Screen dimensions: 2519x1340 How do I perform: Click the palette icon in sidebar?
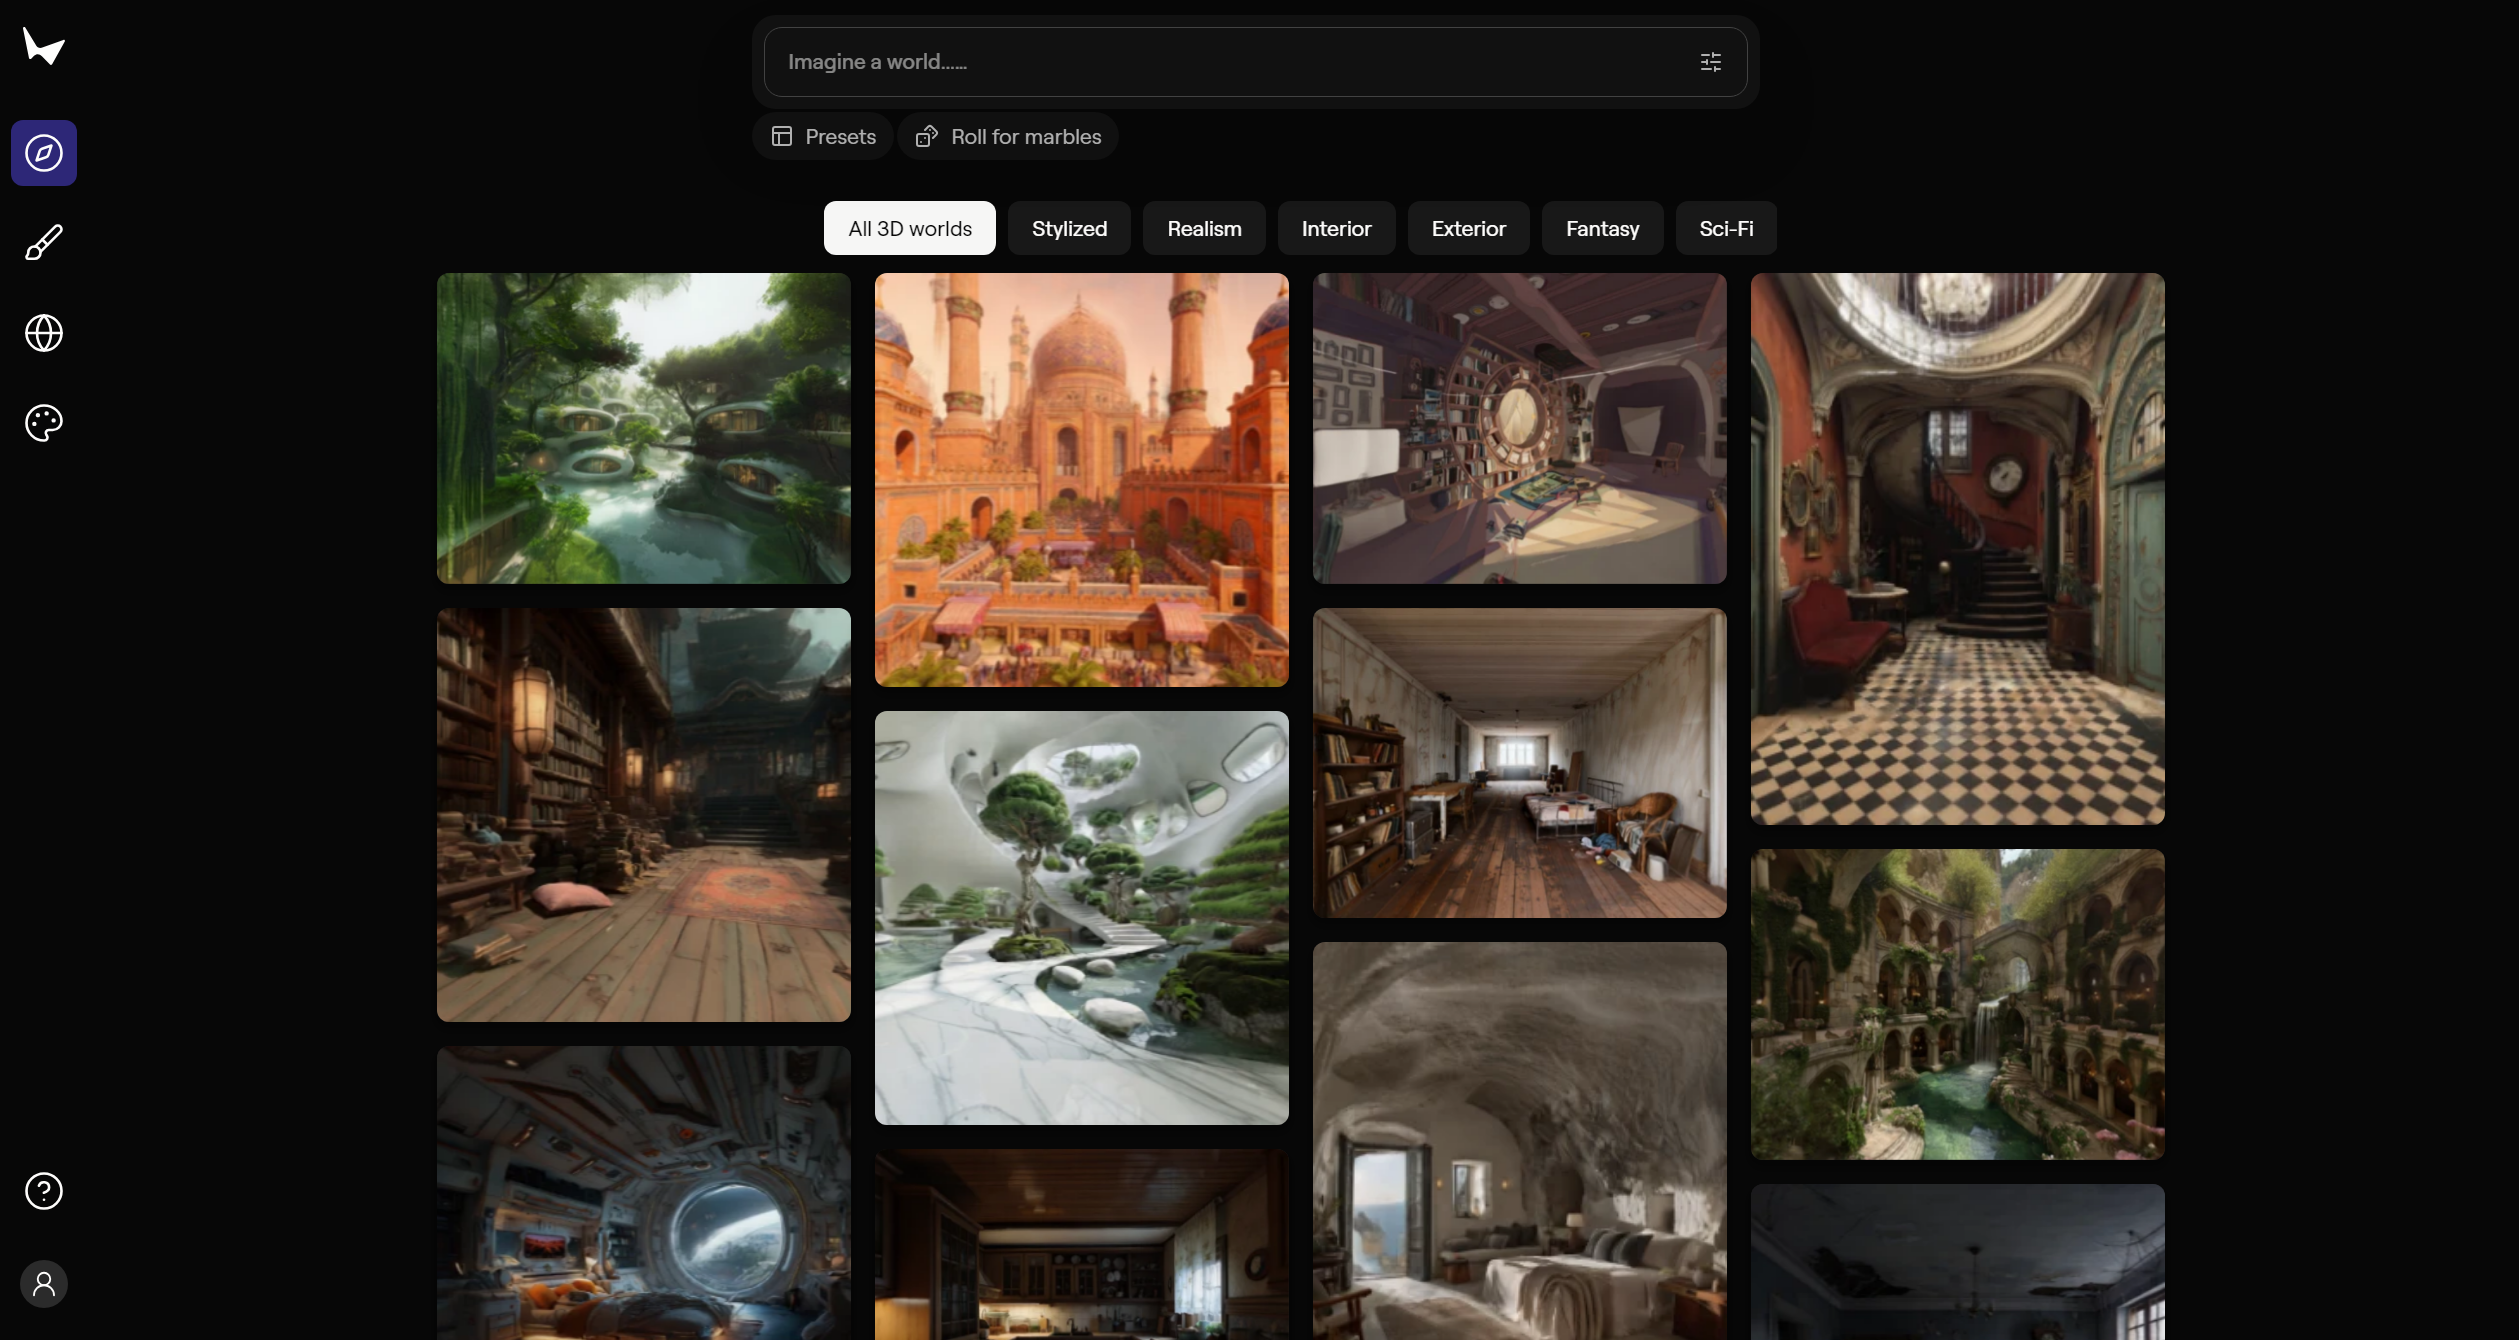tap(44, 423)
